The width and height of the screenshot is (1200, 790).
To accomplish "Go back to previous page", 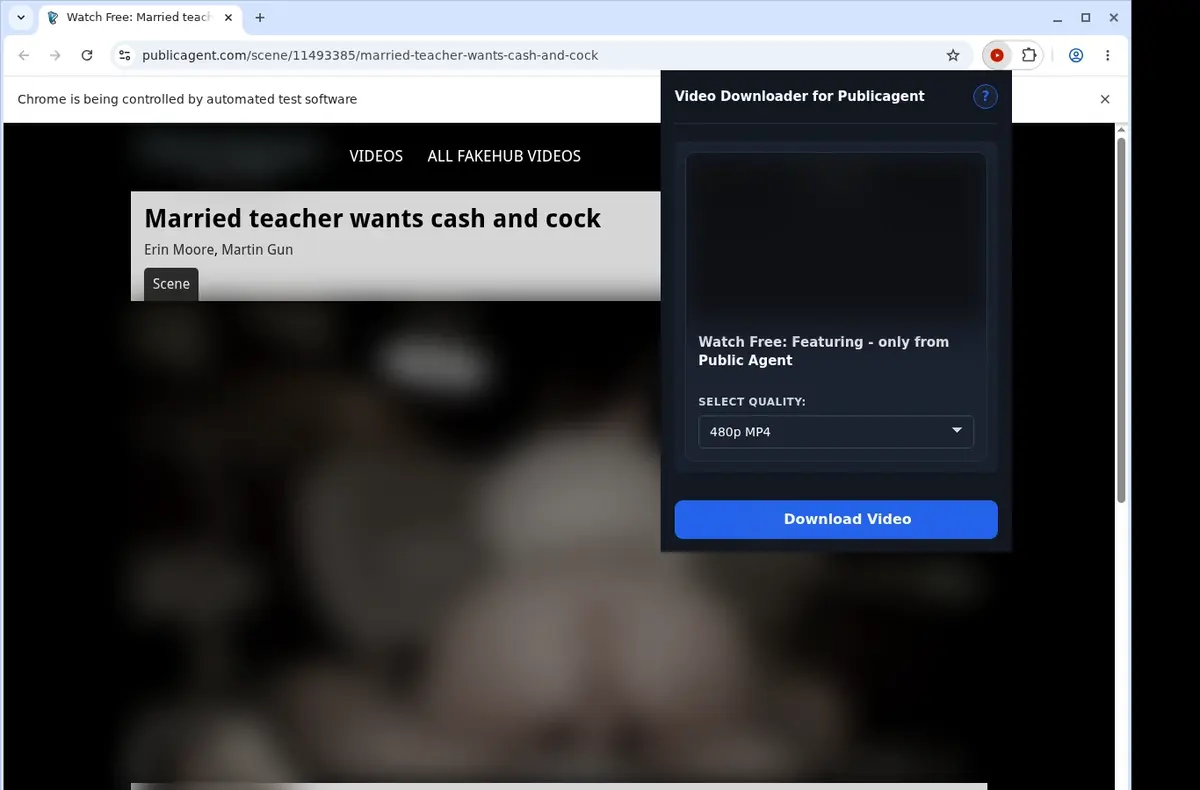I will 24,56.
